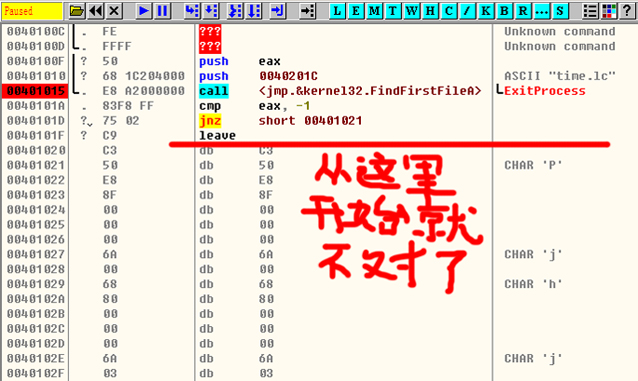Open Source window (S button)
The image size is (638, 381).
(560, 11)
